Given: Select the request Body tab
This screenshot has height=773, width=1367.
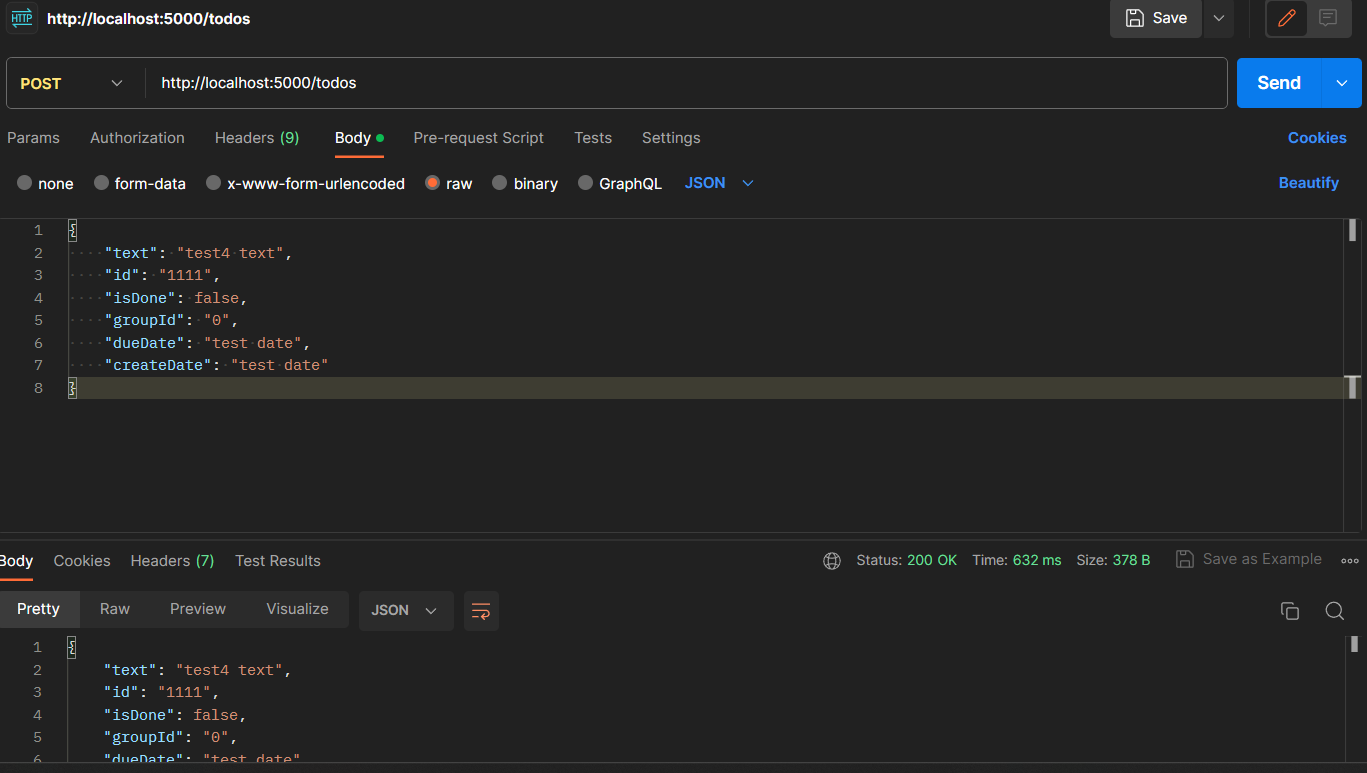Looking at the screenshot, I should 359,138.
